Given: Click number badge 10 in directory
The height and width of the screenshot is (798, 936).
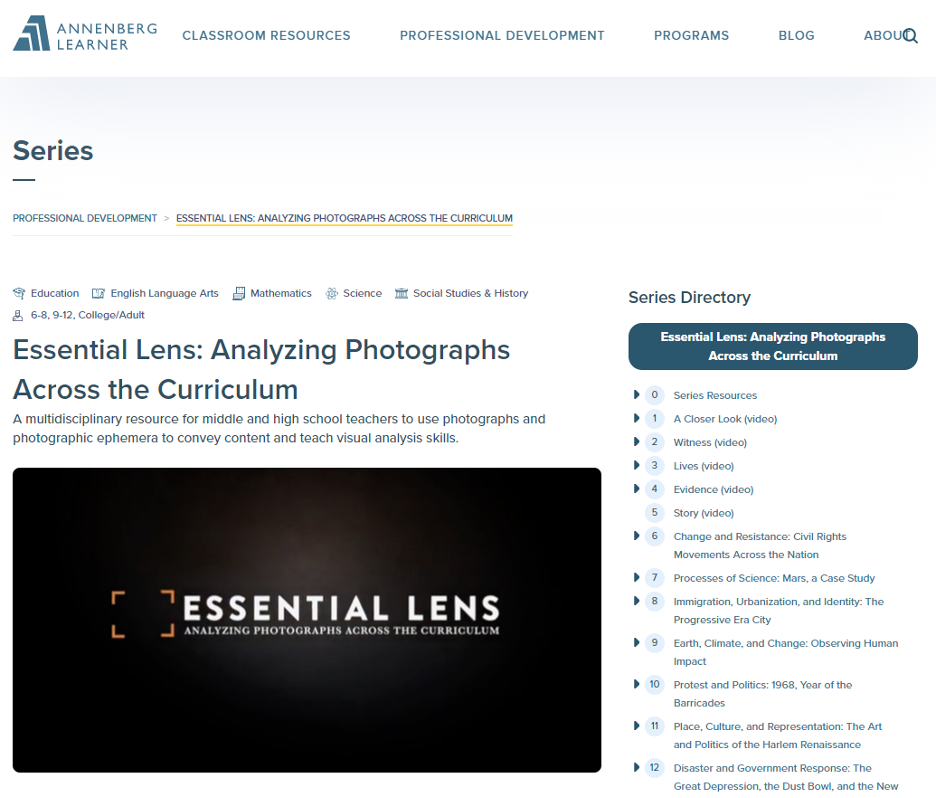Looking at the screenshot, I should pyautogui.click(x=655, y=685).
